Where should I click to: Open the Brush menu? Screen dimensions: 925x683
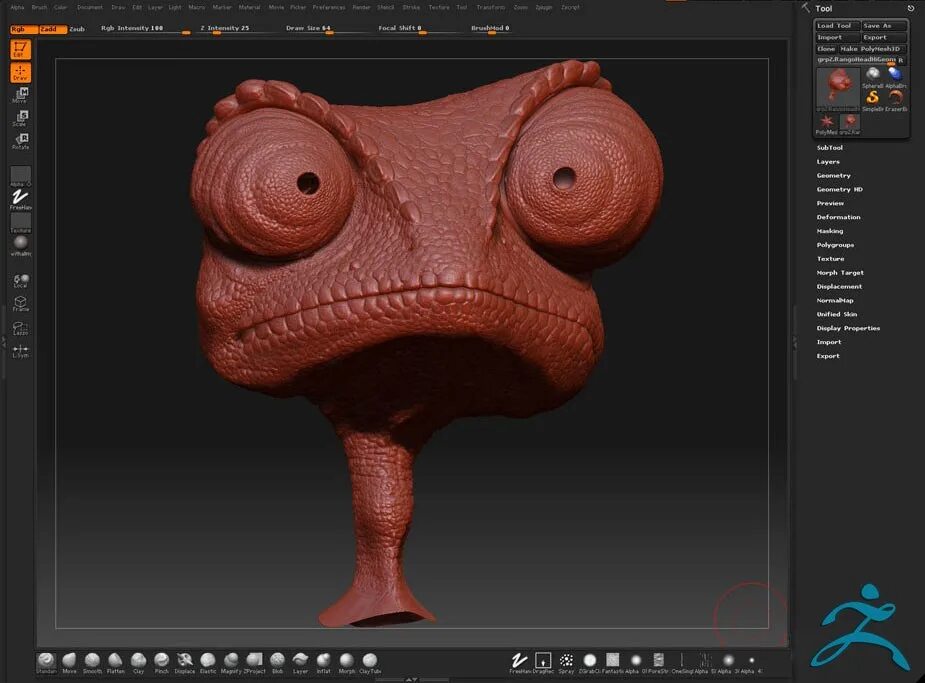(40, 8)
